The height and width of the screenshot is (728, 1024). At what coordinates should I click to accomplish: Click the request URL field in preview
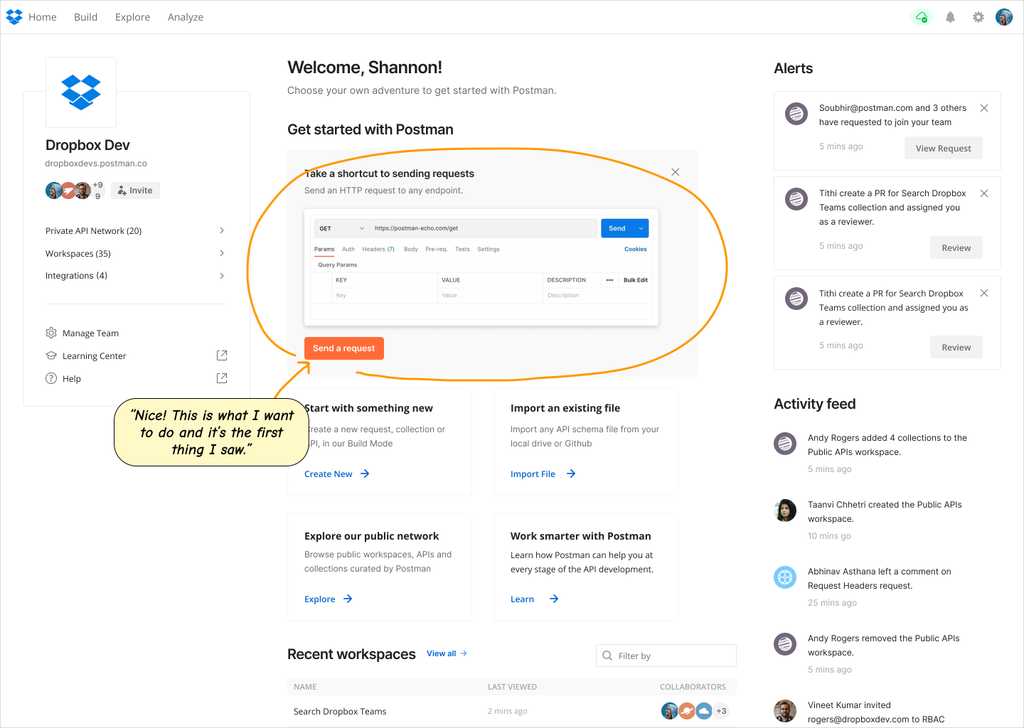click(x=483, y=229)
